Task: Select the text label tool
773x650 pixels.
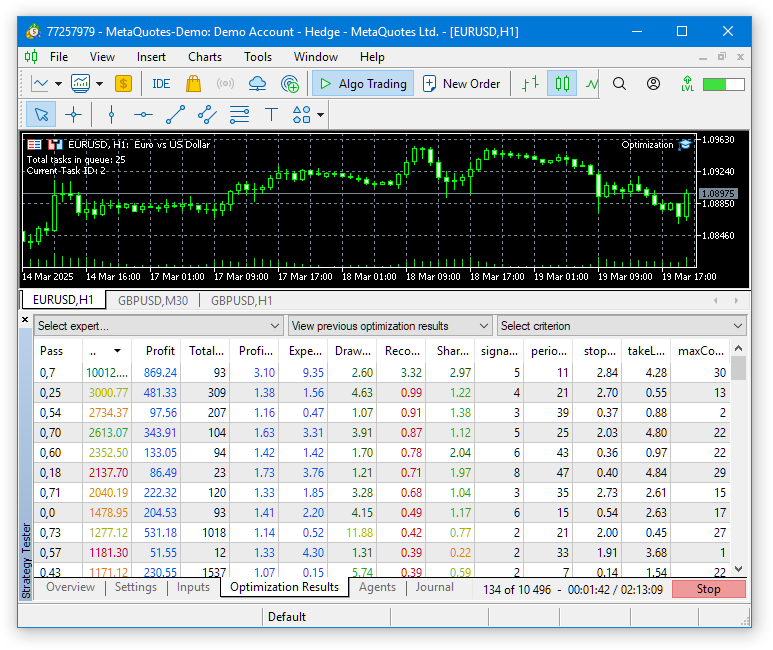Action: [x=271, y=114]
